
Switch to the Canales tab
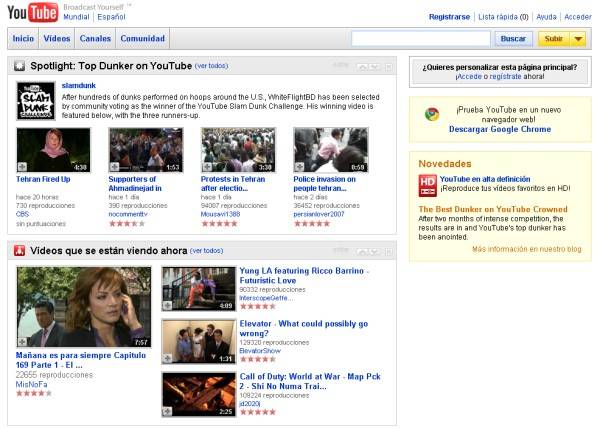pos(95,39)
